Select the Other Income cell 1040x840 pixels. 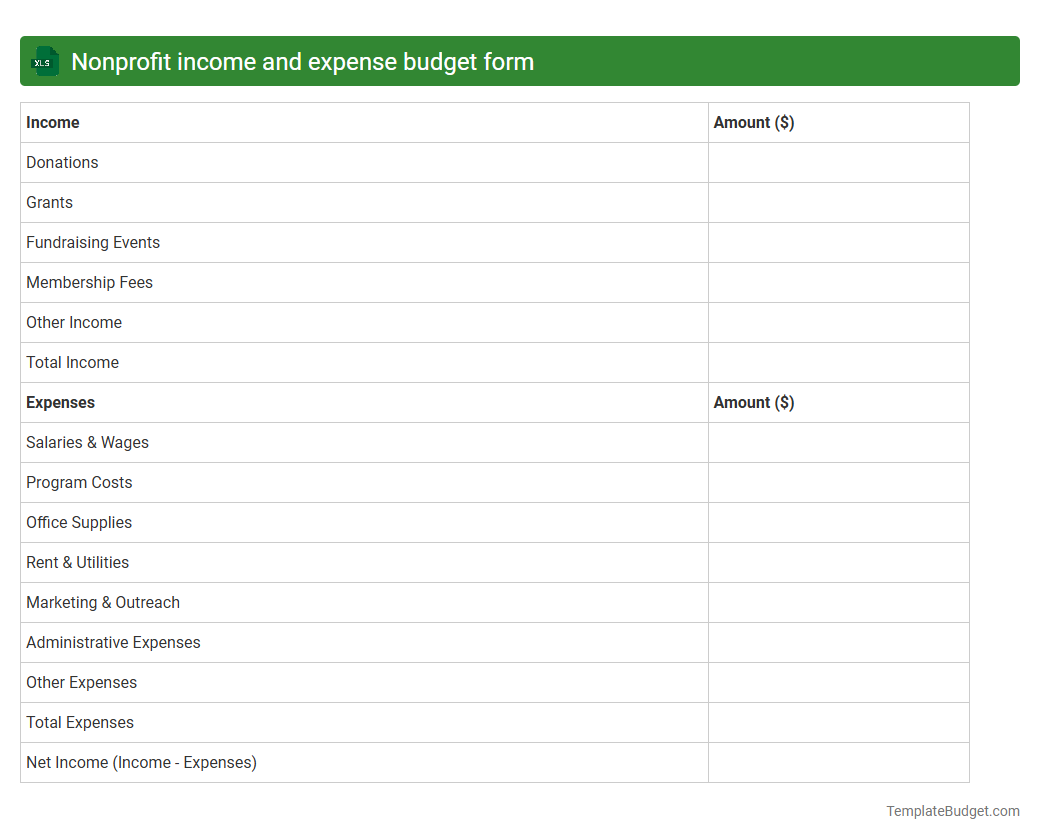74,322
